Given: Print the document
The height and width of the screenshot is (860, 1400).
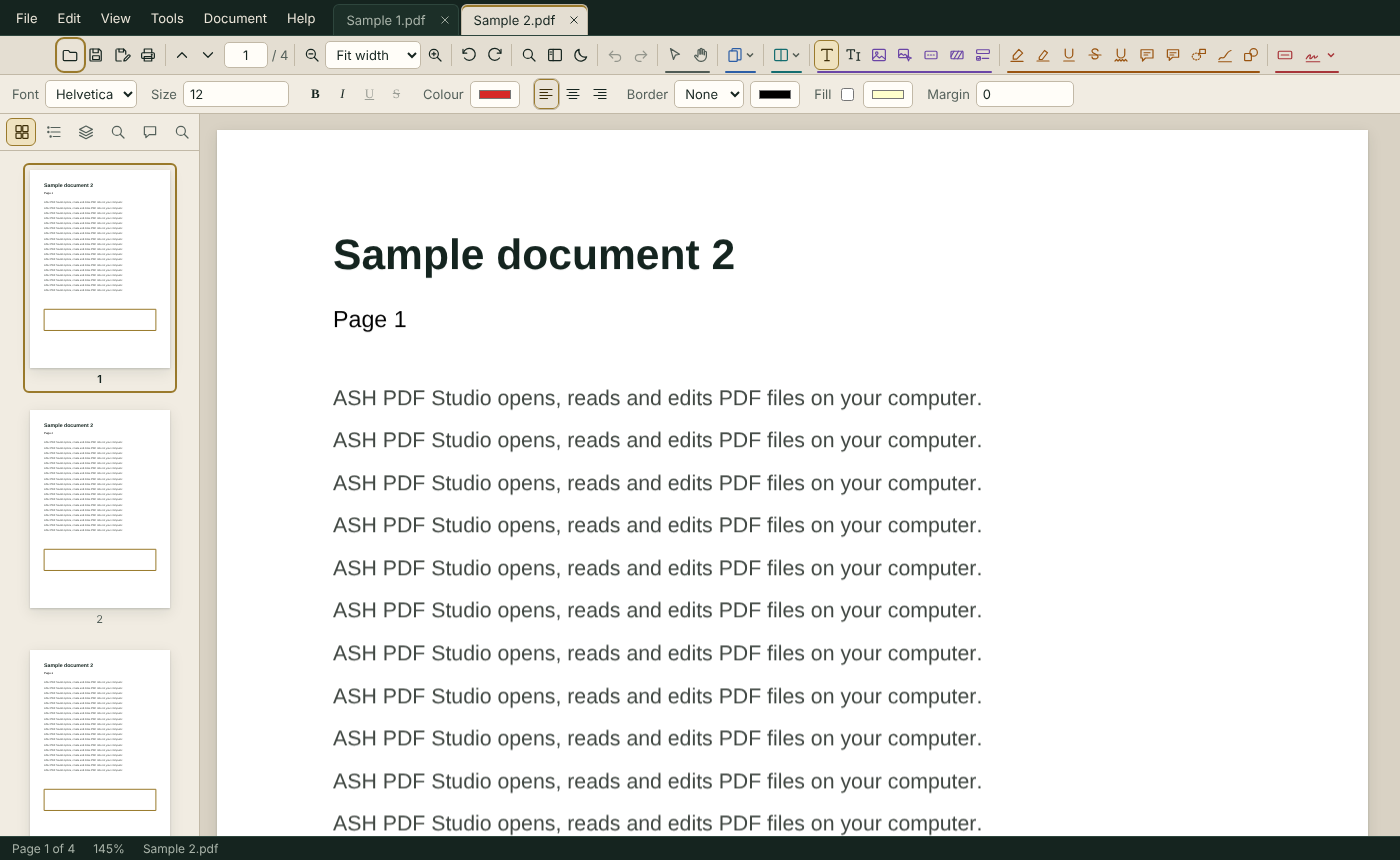Looking at the screenshot, I should pos(148,55).
